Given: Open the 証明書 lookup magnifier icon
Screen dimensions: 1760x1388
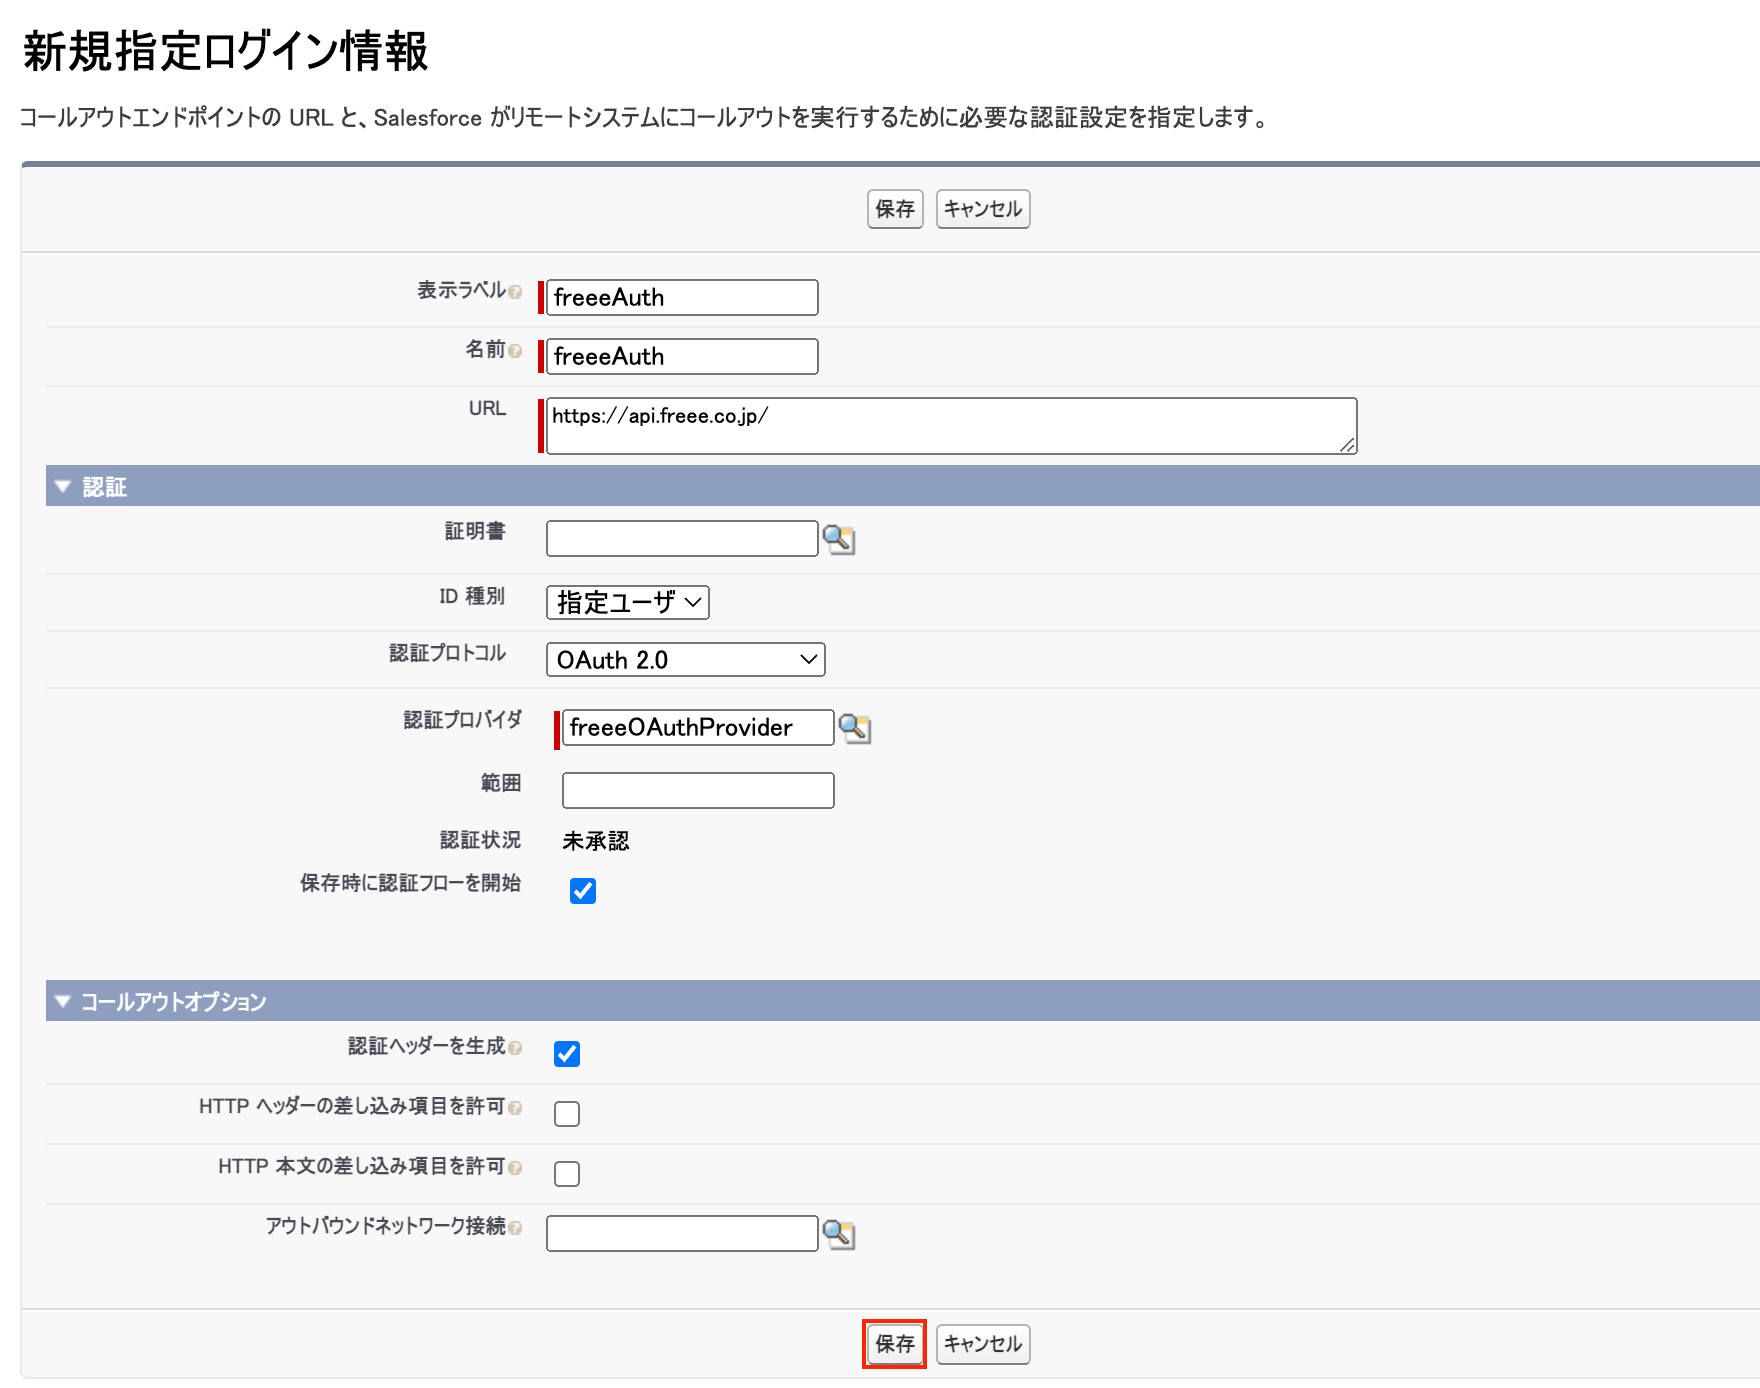Looking at the screenshot, I should click(x=838, y=540).
